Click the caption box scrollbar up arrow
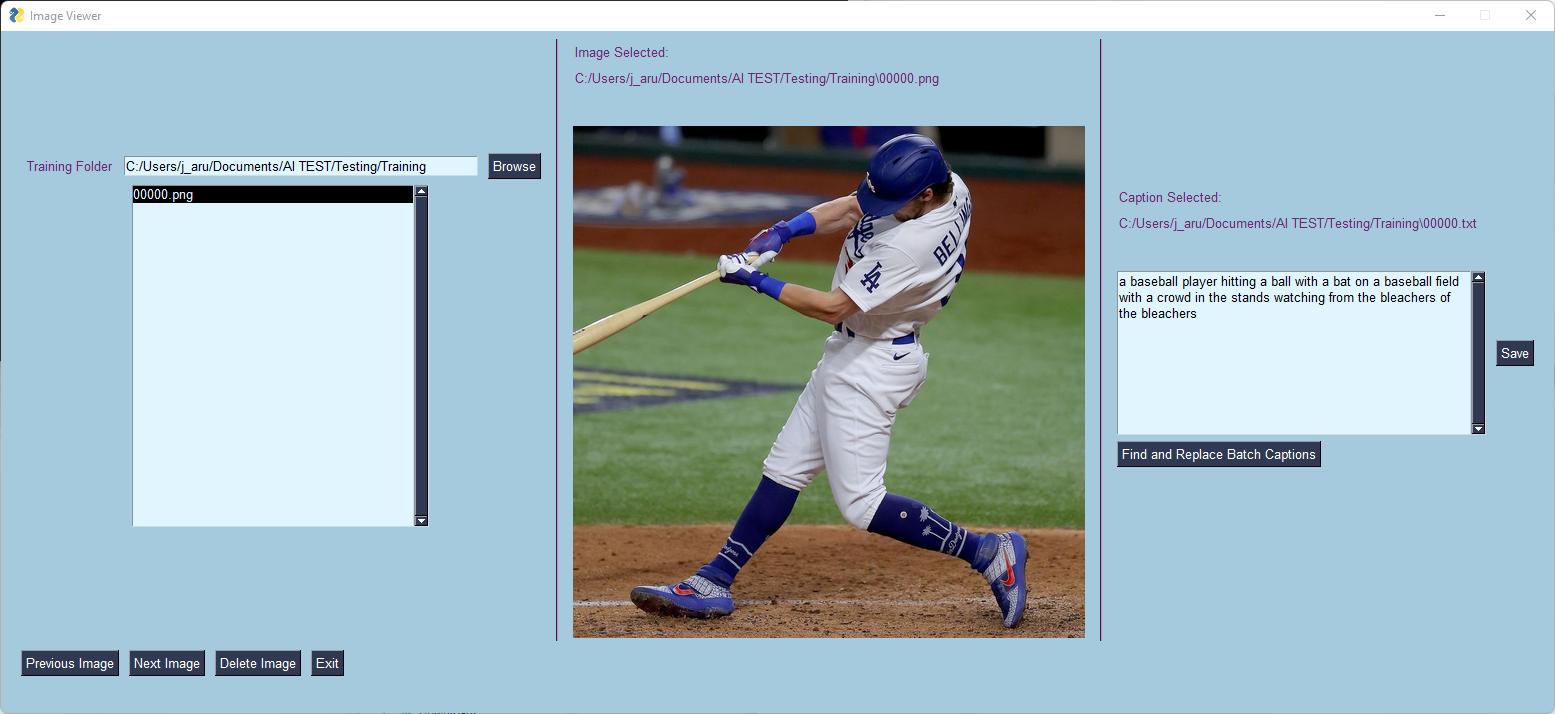This screenshot has width=1555, height=714. 1479,276
